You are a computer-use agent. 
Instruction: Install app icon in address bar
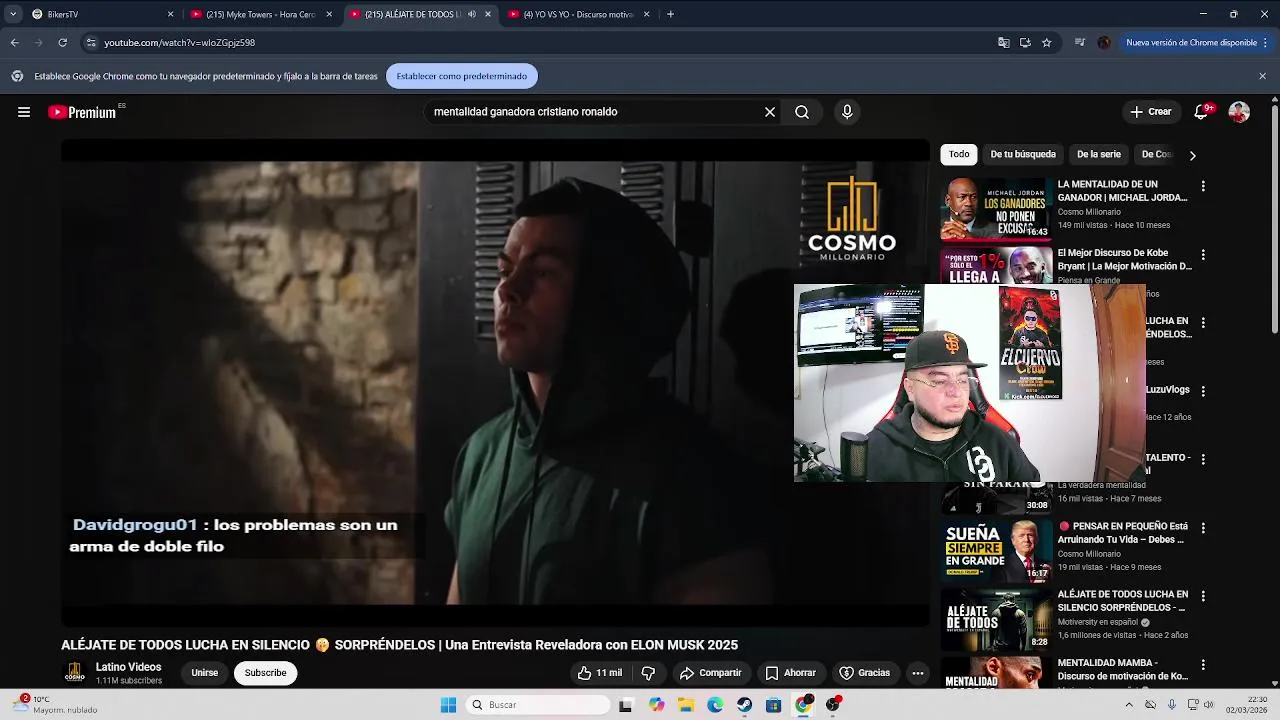click(x=1025, y=43)
